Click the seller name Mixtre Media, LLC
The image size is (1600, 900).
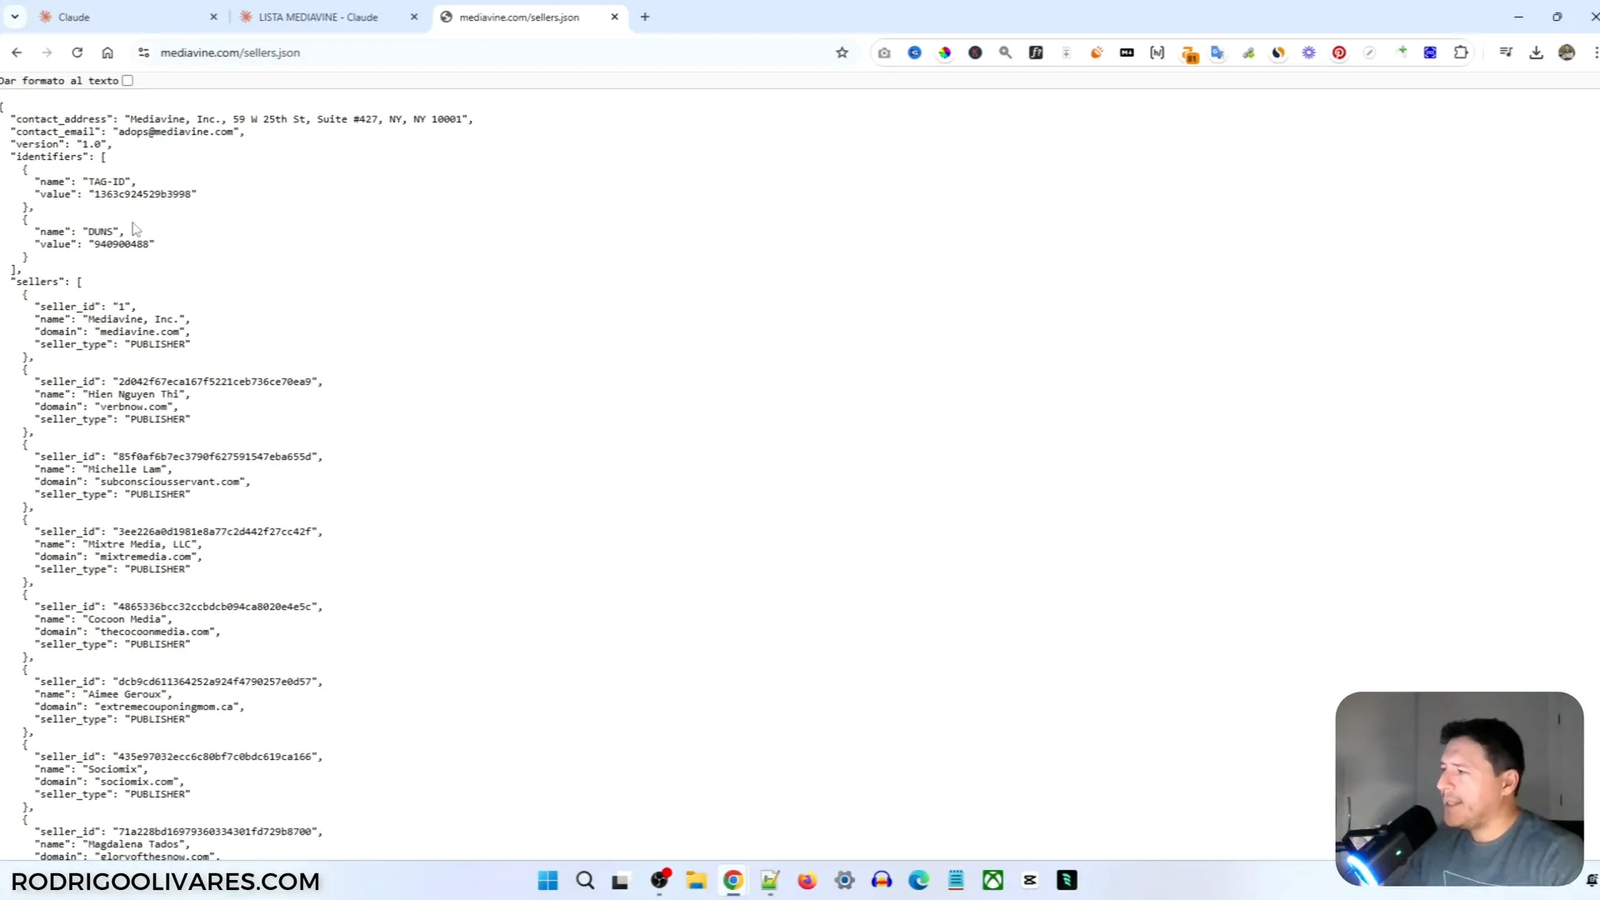pyautogui.click(x=141, y=544)
